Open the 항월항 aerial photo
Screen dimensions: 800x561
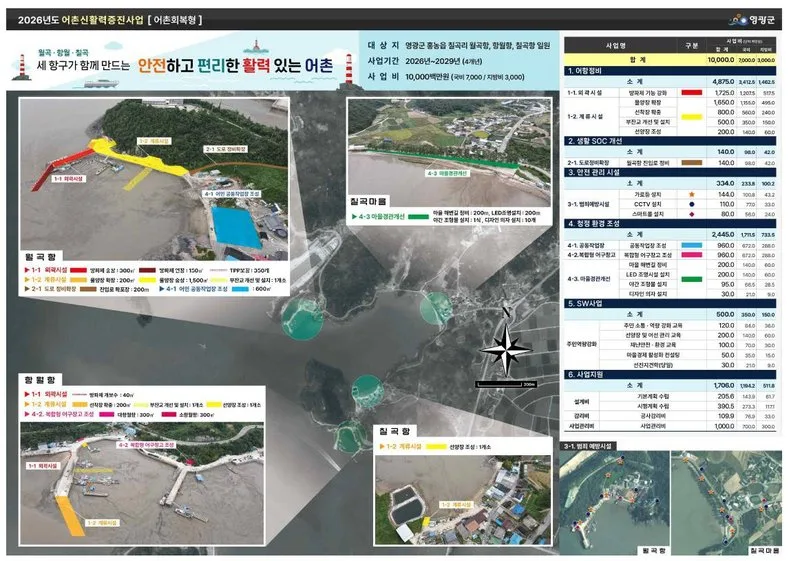(142, 483)
